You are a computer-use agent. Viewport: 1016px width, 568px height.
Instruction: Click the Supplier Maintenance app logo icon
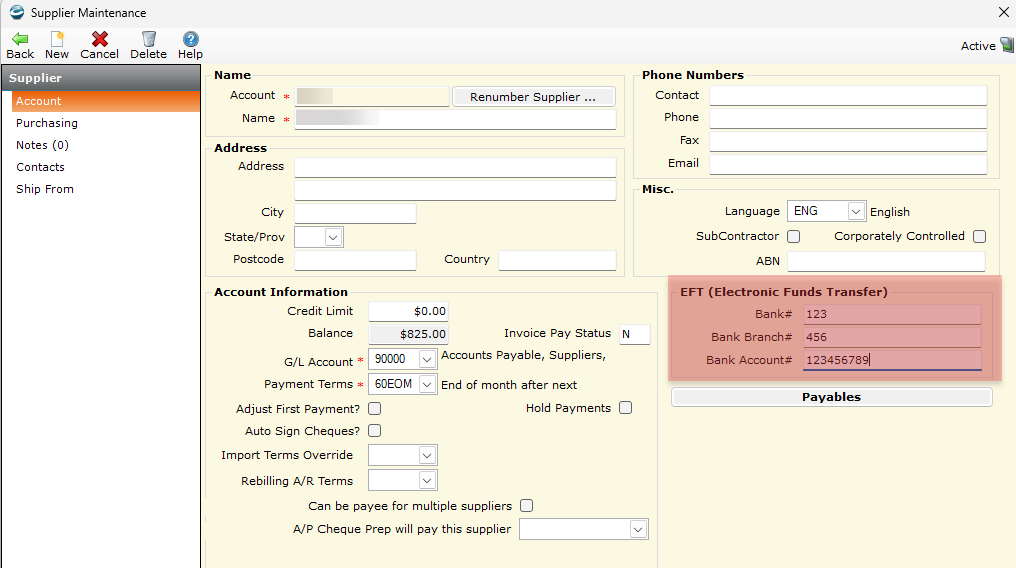[17, 12]
